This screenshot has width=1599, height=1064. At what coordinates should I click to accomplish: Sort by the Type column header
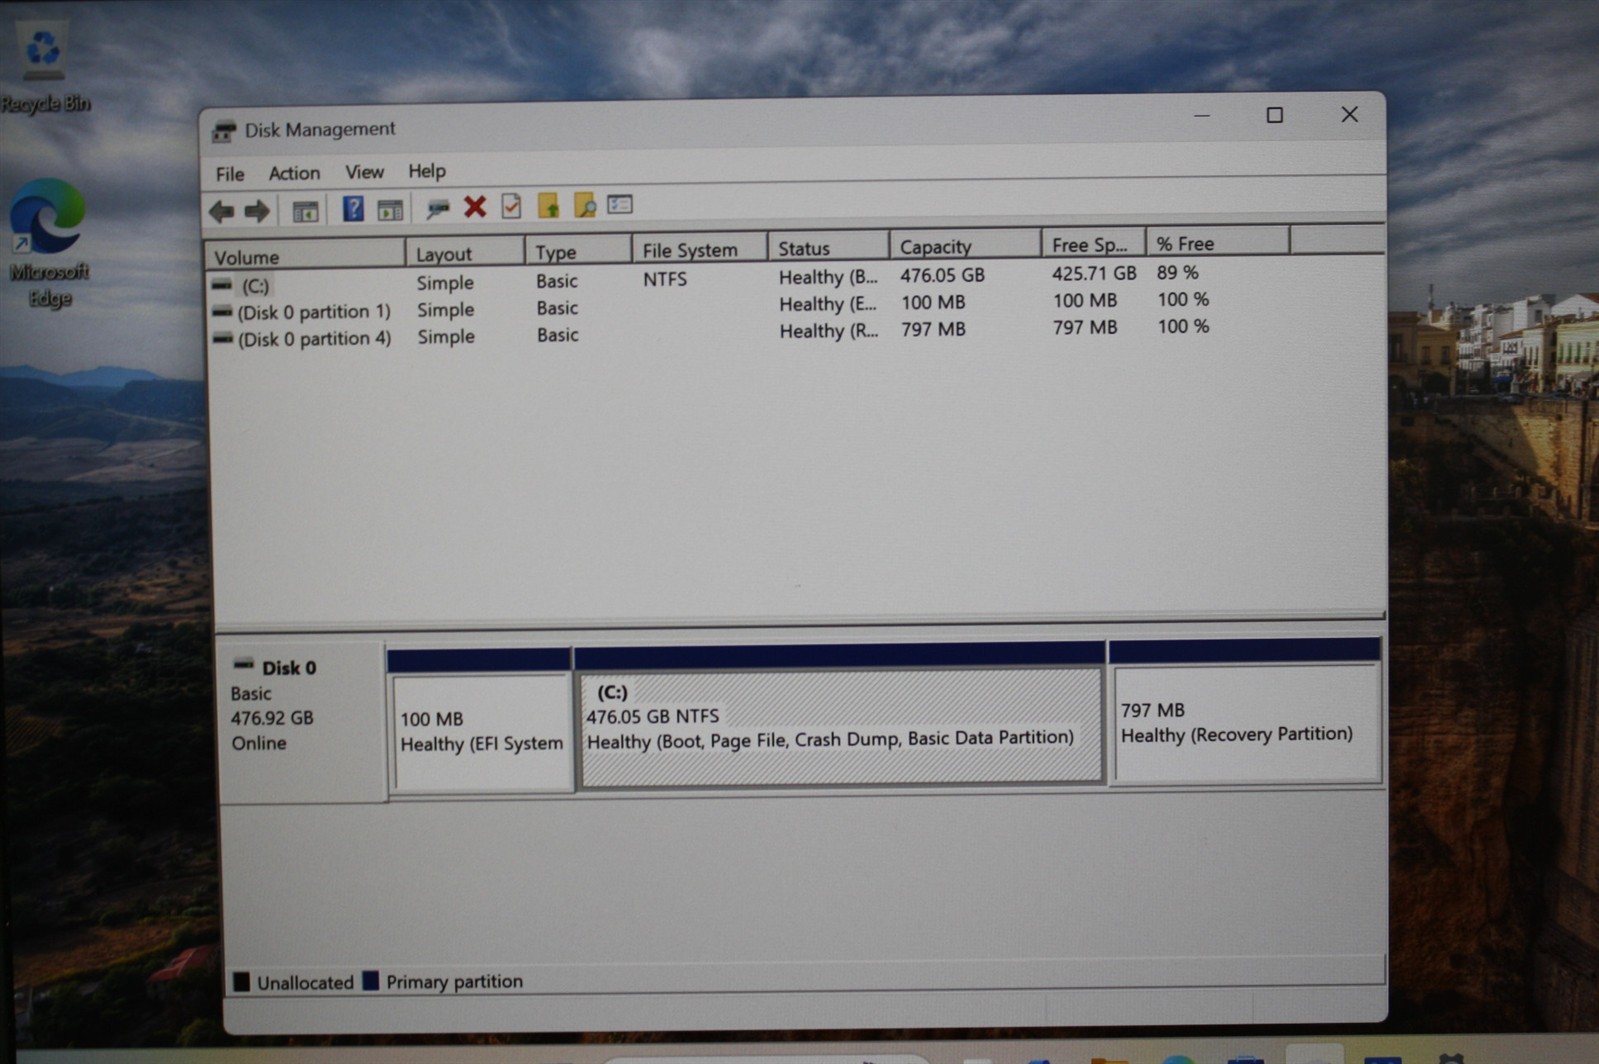[x=578, y=251]
